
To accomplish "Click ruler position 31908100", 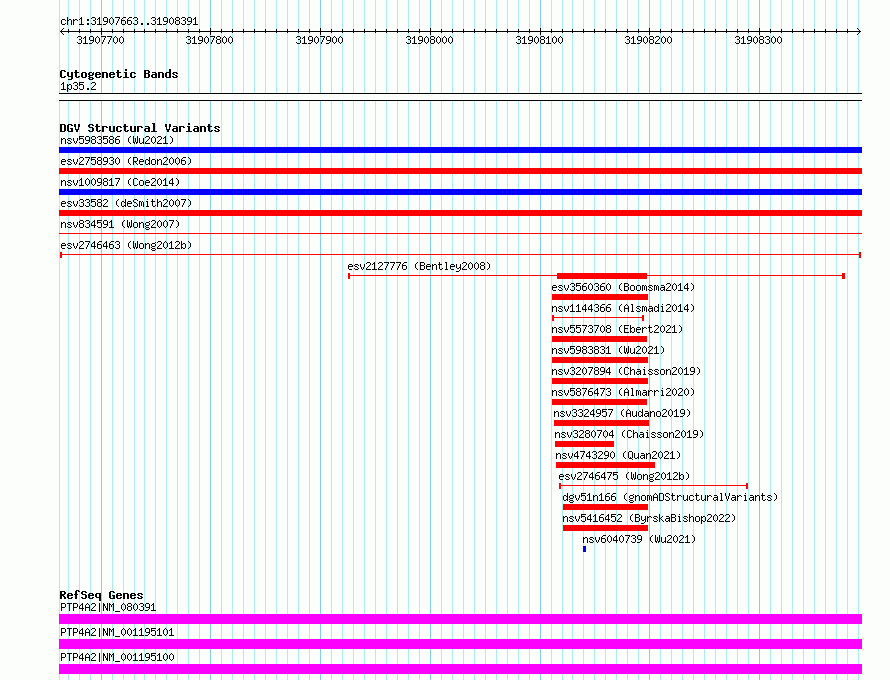I will point(539,40).
